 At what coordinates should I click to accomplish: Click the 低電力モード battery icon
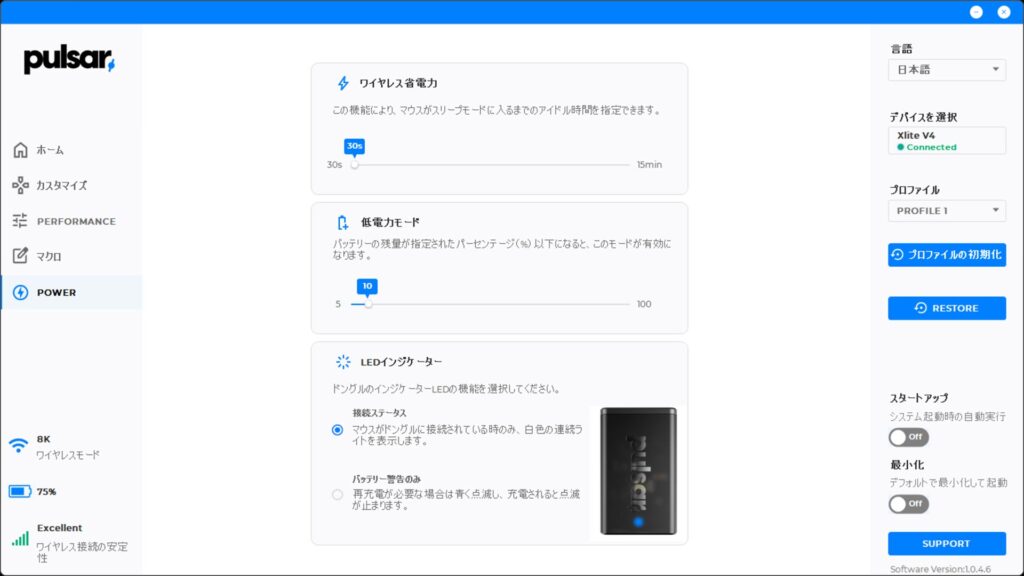click(343, 223)
